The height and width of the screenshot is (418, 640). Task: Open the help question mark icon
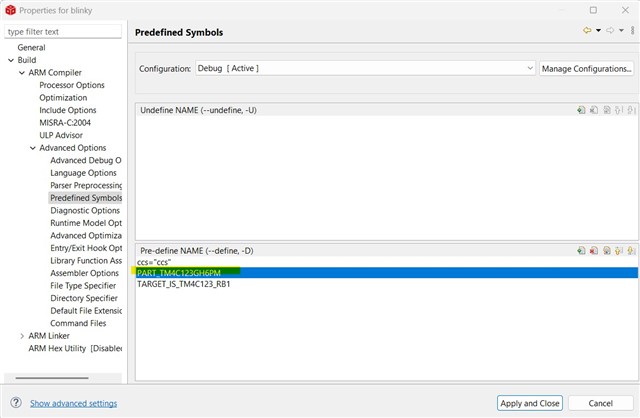16,403
